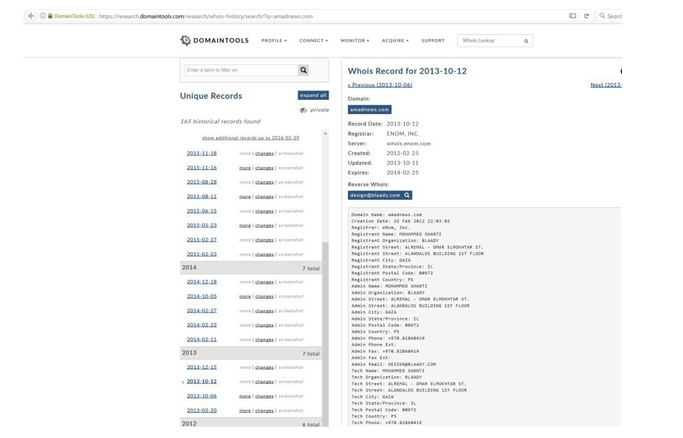This screenshot has height=438, width=683.
Task: Click more for the 2013-03-20 record
Action: (245, 411)
